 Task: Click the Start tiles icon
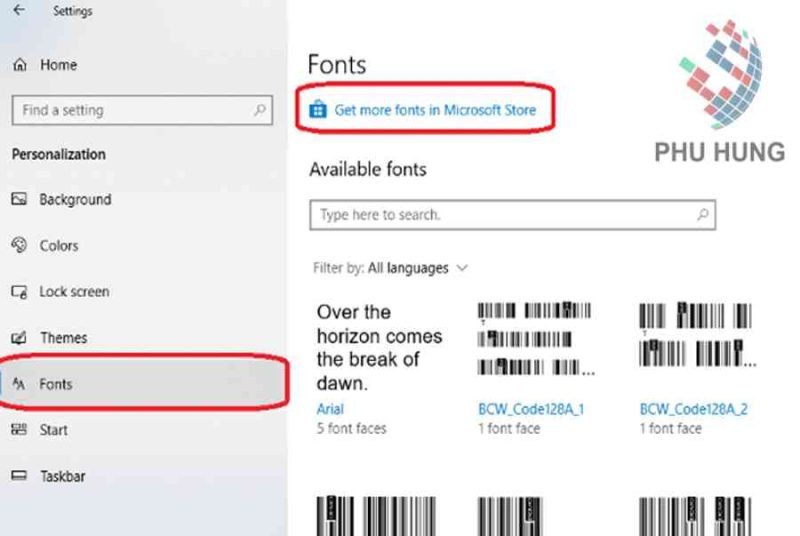[19, 429]
